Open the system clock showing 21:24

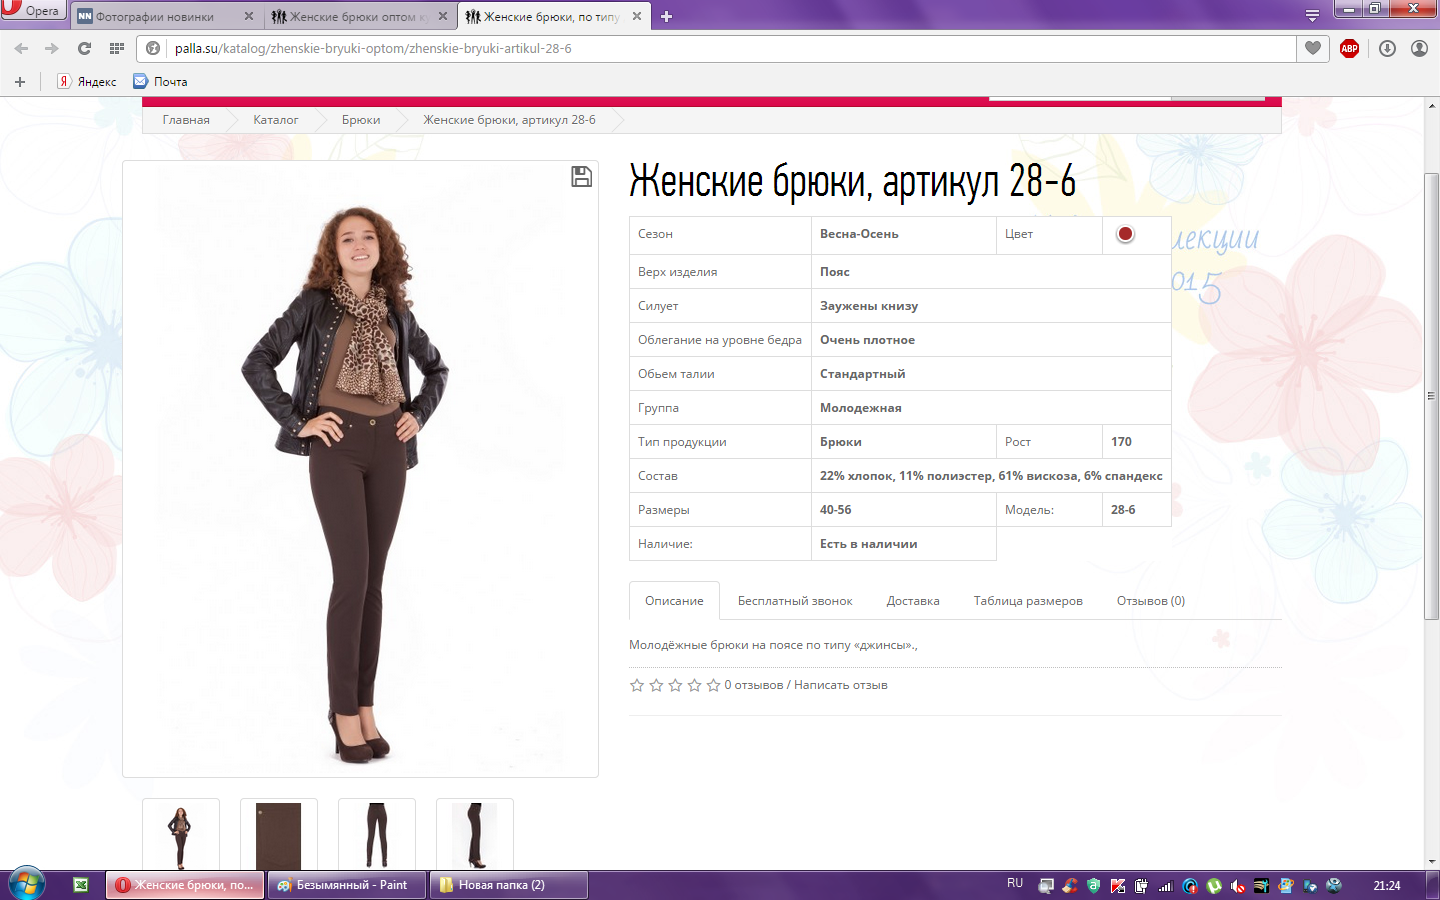1387,885
